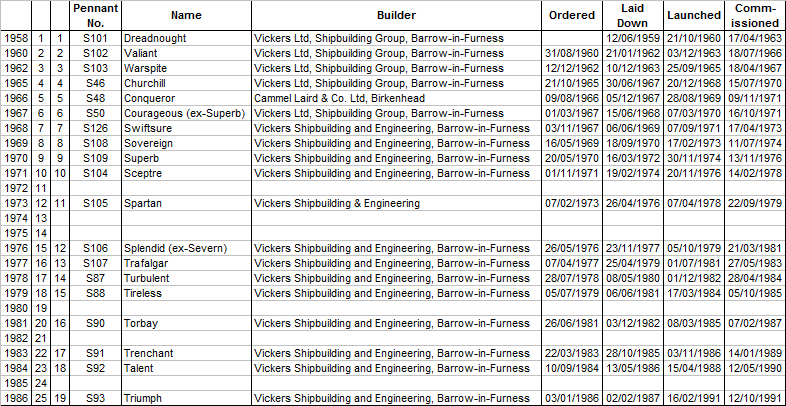Select the cell containing S102
786x406 pixels.
[x=95, y=53]
